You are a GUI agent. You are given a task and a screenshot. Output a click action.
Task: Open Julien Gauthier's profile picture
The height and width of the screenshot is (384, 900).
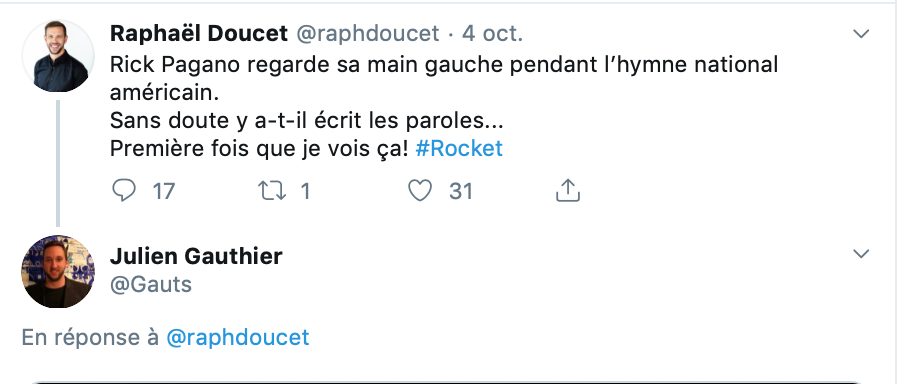point(58,271)
